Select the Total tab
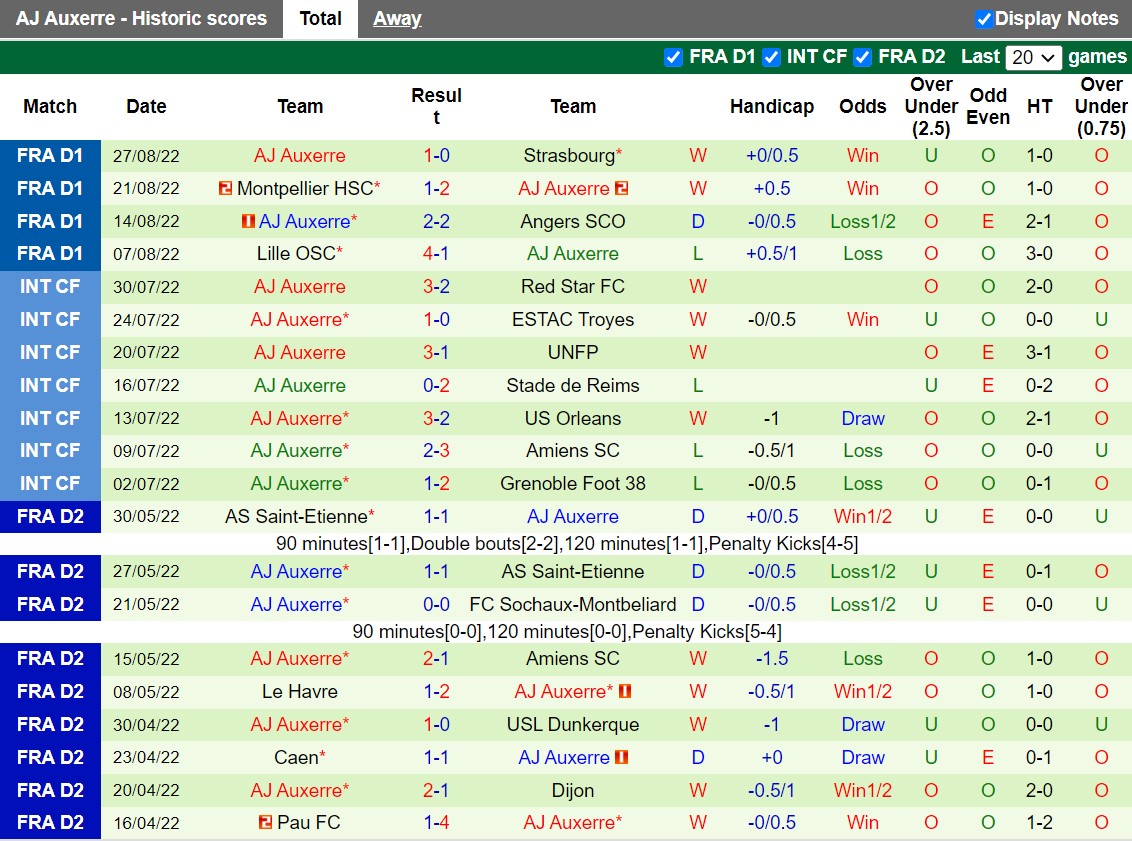The height and width of the screenshot is (841, 1132). pos(320,19)
